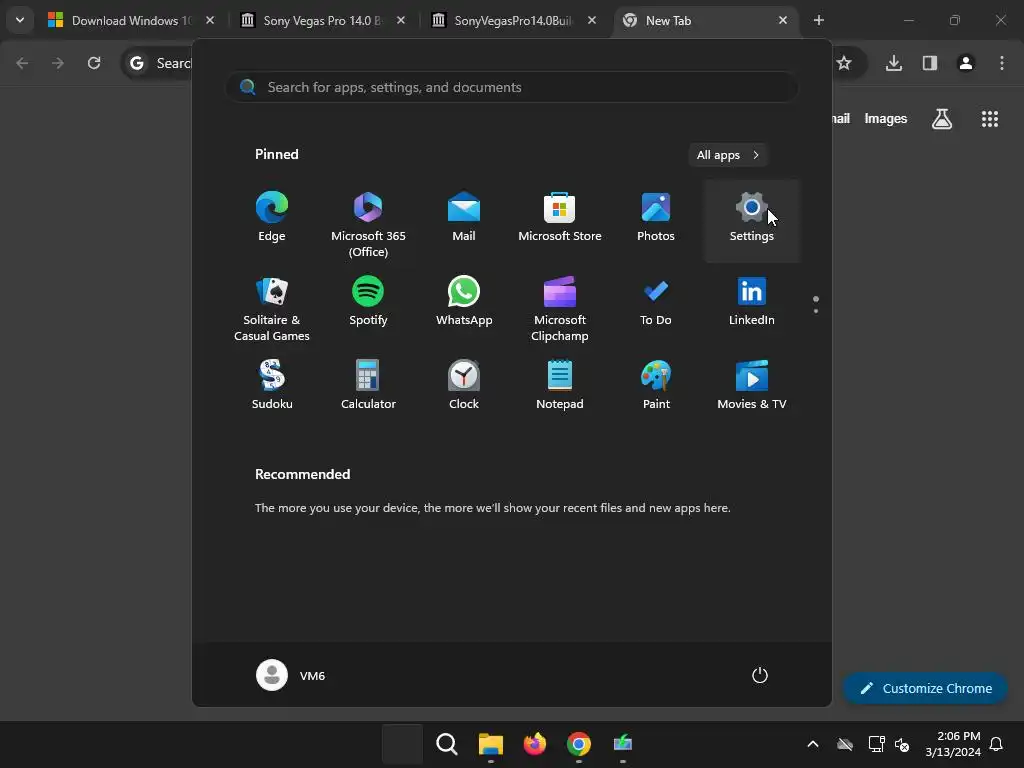Open the taskbar widgets/app icon next to Chrome
1024x768 pixels.
(x=623, y=744)
